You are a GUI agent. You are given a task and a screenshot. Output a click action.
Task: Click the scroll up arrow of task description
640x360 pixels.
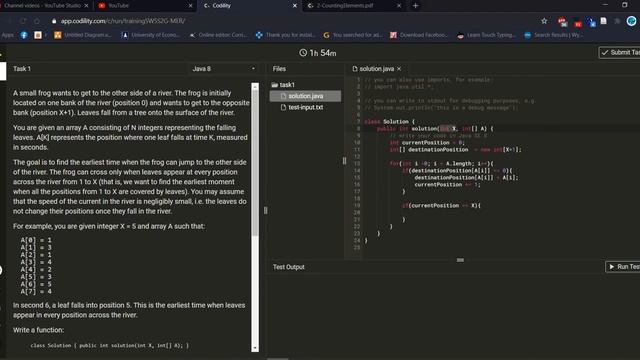click(255, 87)
